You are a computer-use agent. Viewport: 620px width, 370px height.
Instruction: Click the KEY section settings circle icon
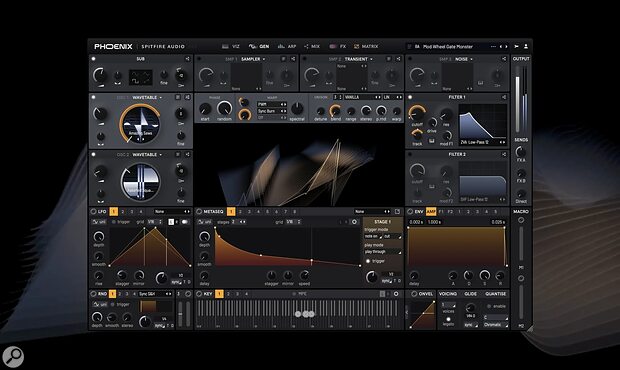point(396,294)
